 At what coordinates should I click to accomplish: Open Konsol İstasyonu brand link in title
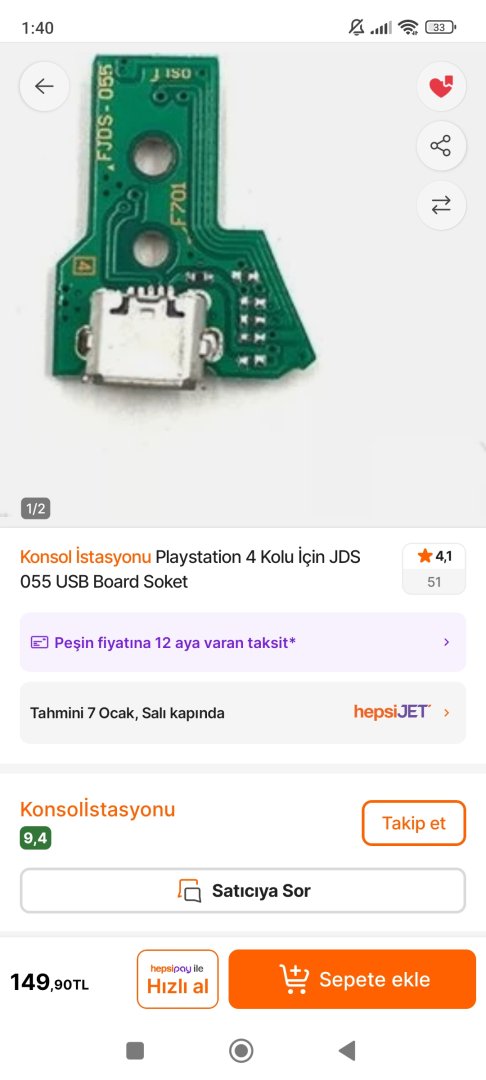click(85, 557)
